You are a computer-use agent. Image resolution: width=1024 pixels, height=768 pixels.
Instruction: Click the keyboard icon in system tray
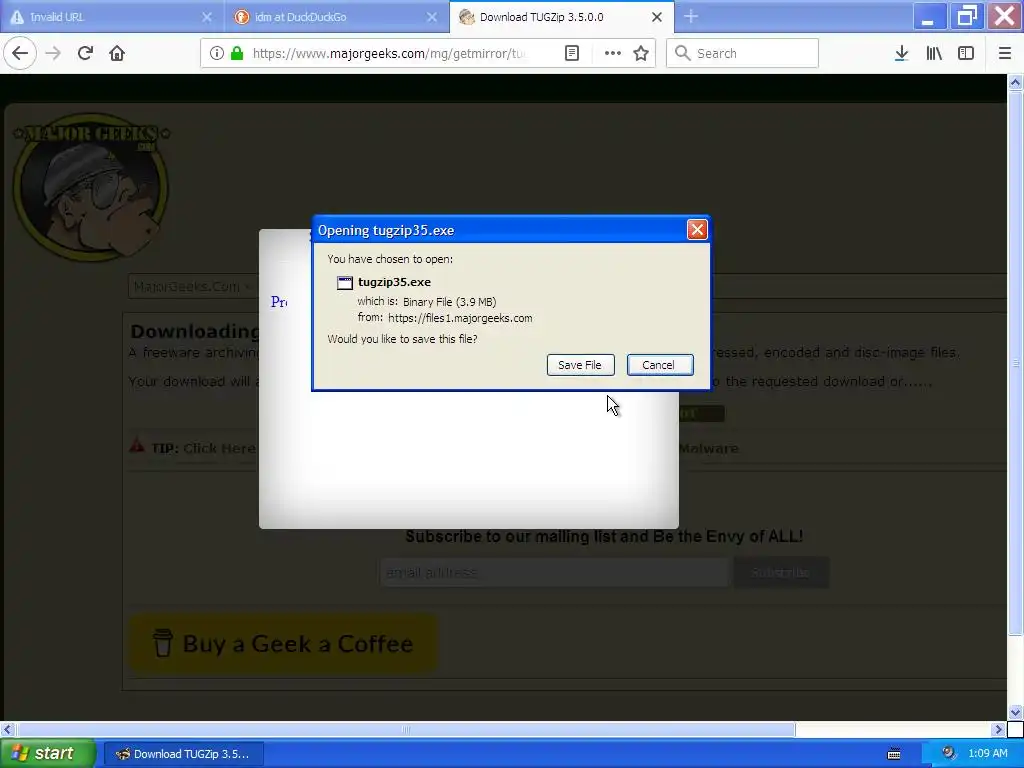(x=894, y=754)
